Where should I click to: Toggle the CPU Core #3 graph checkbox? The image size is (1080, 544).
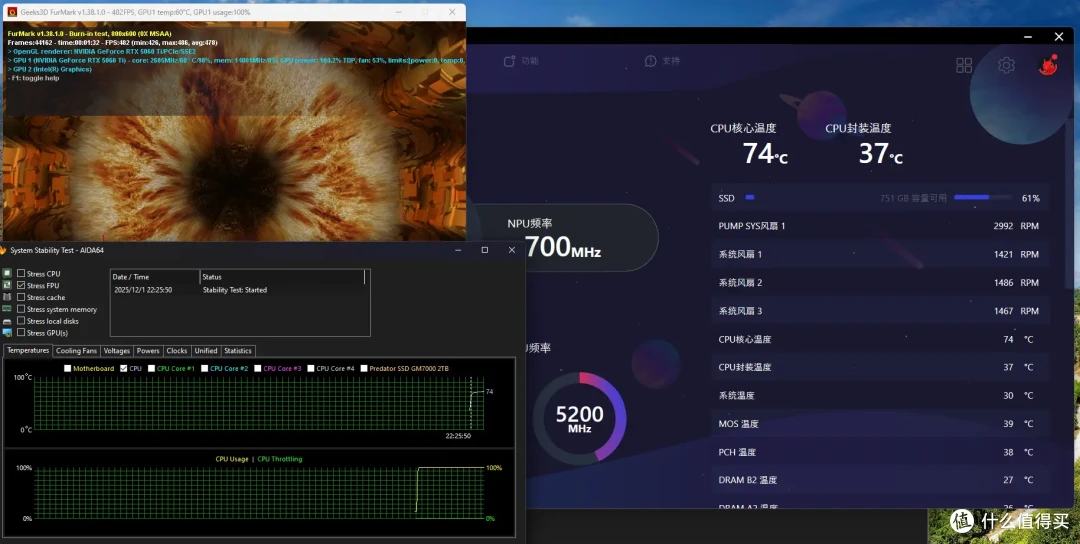258,368
